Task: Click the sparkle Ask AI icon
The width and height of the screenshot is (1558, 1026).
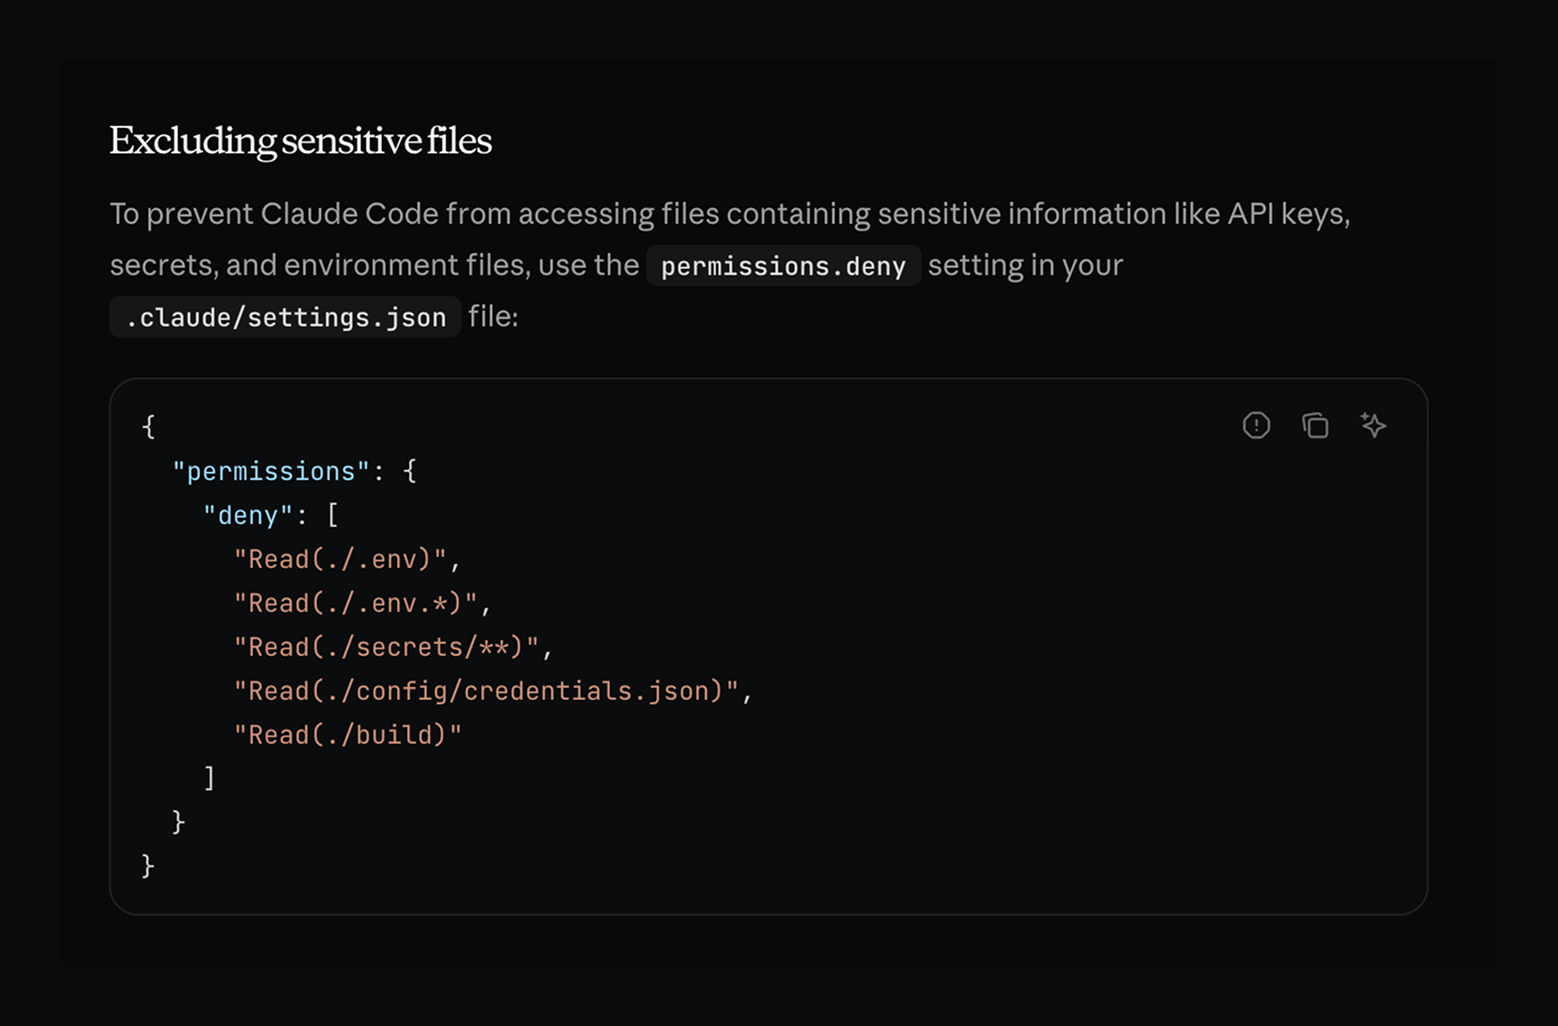Action: pos(1373,425)
